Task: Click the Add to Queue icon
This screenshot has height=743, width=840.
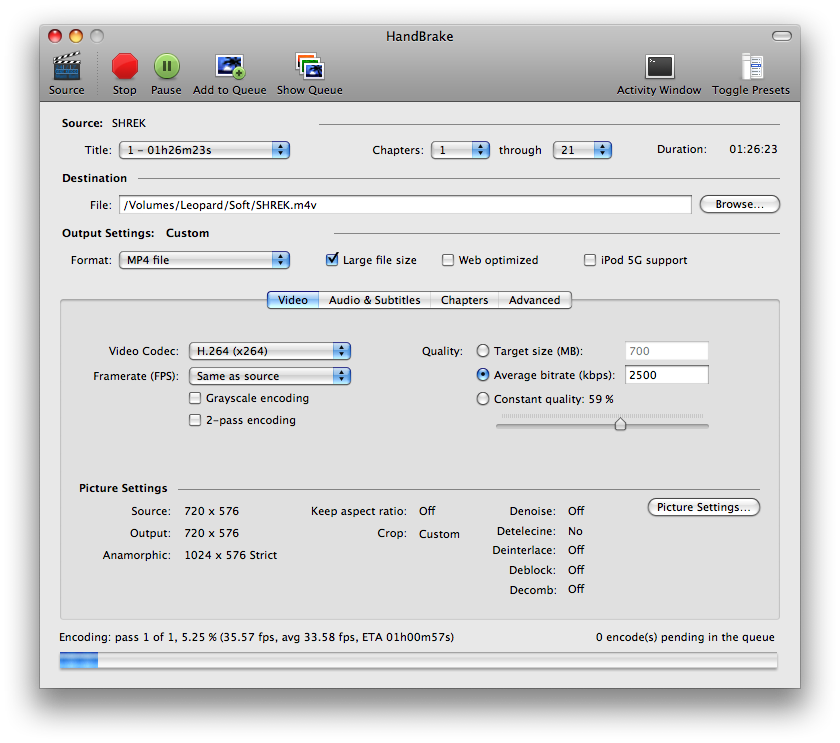Action: (x=230, y=66)
